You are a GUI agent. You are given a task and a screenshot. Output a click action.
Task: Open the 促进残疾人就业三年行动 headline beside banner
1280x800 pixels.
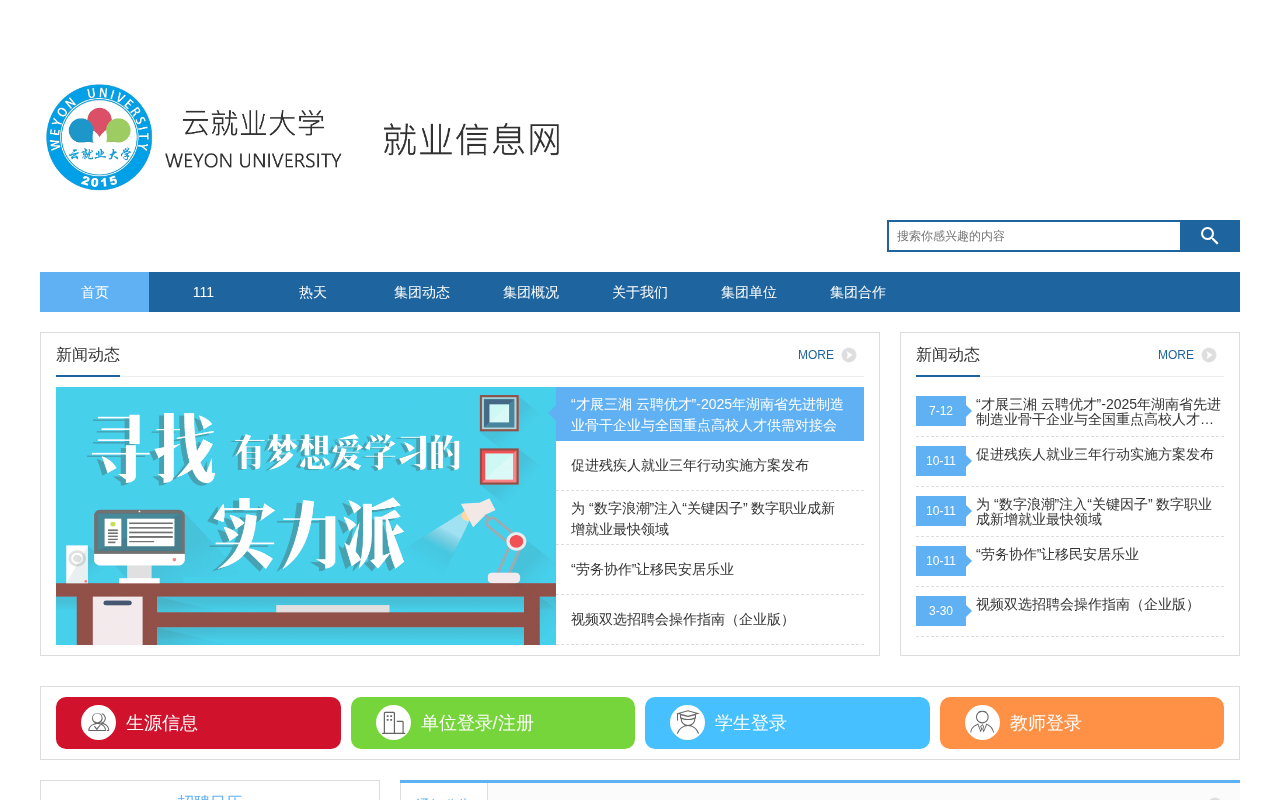pos(690,465)
